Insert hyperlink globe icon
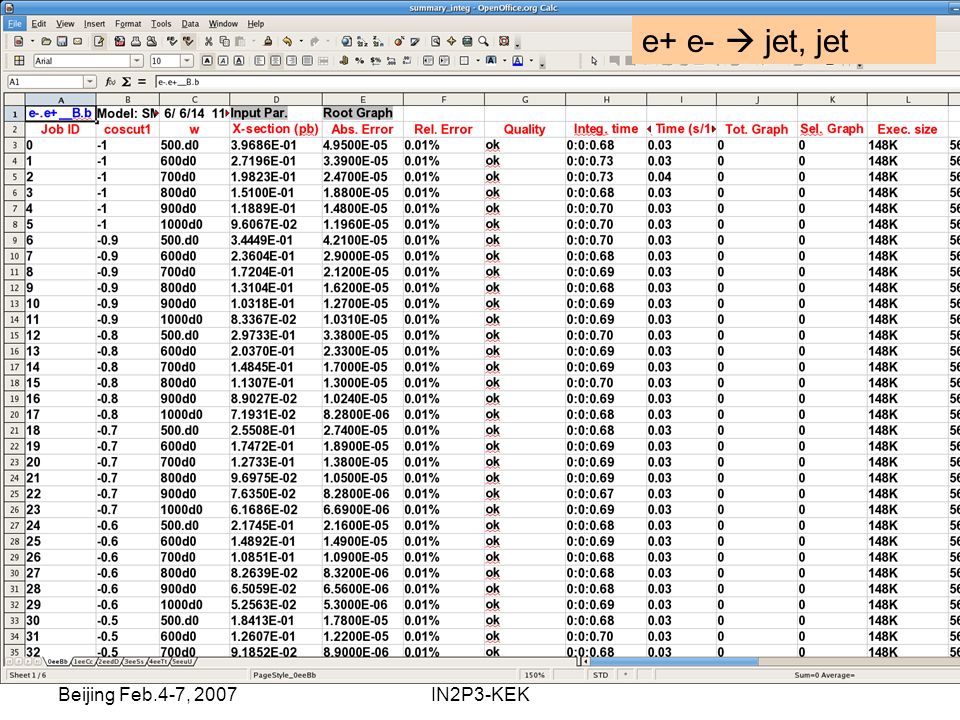The width and height of the screenshot is (960, 720). coord(347,41)
